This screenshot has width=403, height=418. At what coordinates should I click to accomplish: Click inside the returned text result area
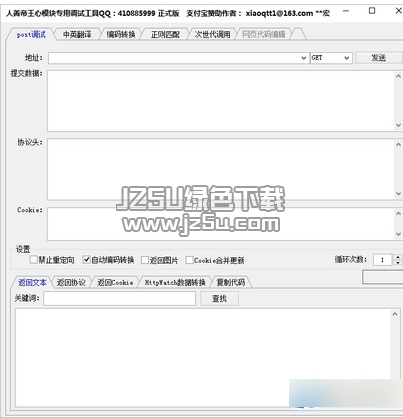[x=203, y=358]
